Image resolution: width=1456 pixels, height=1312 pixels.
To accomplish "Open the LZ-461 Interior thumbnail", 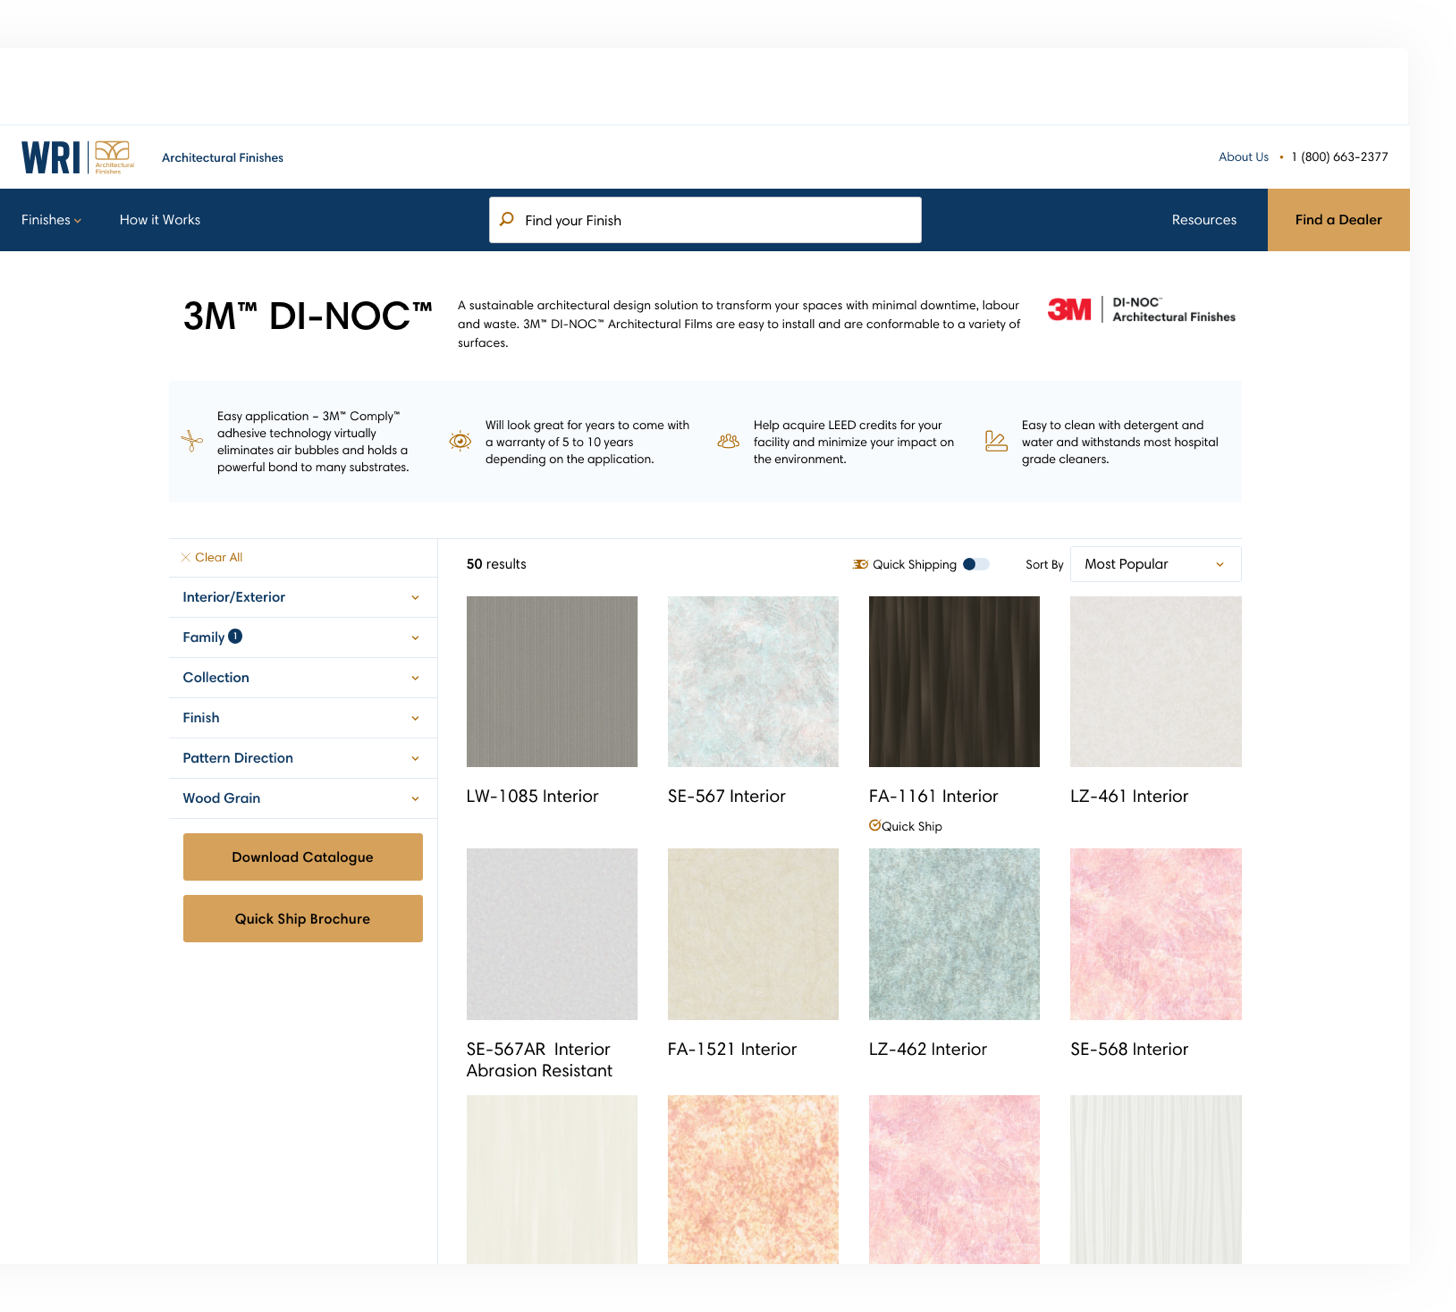I will tap(1156, 682).
